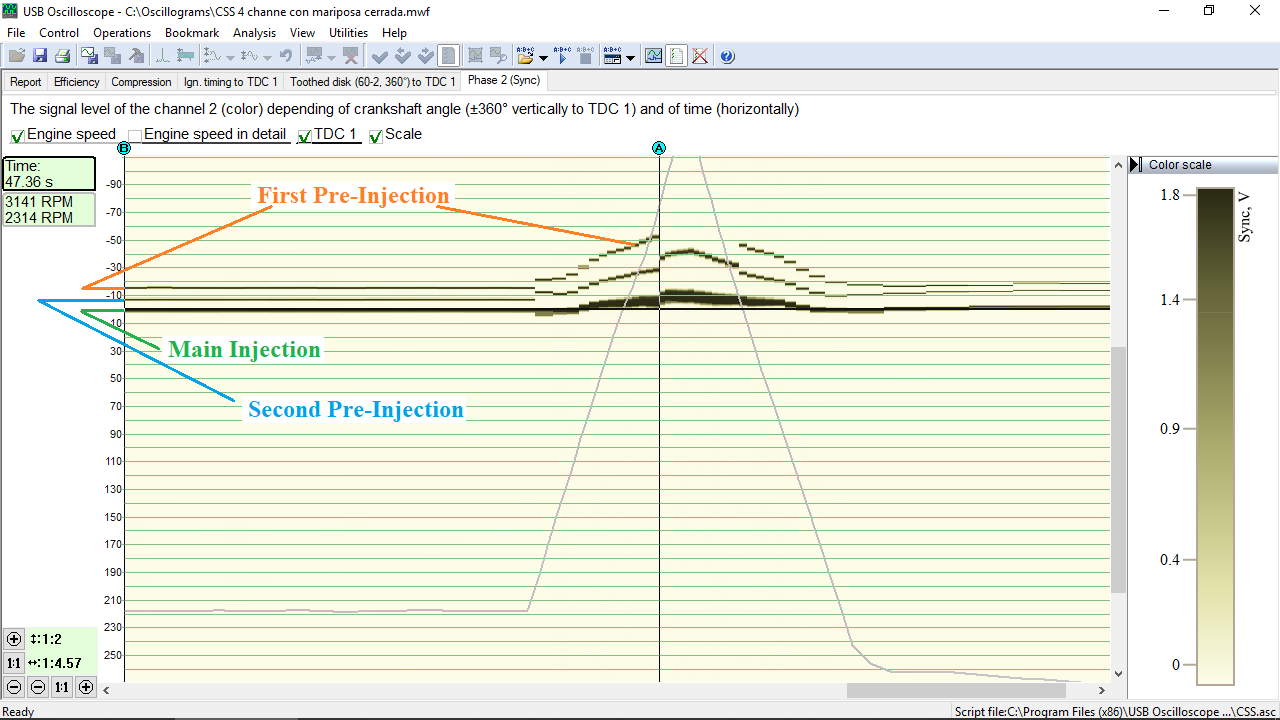This screenshot has width=1280, height=720.
Task: Click the open file folder icon
Action: tap(17, 56)
